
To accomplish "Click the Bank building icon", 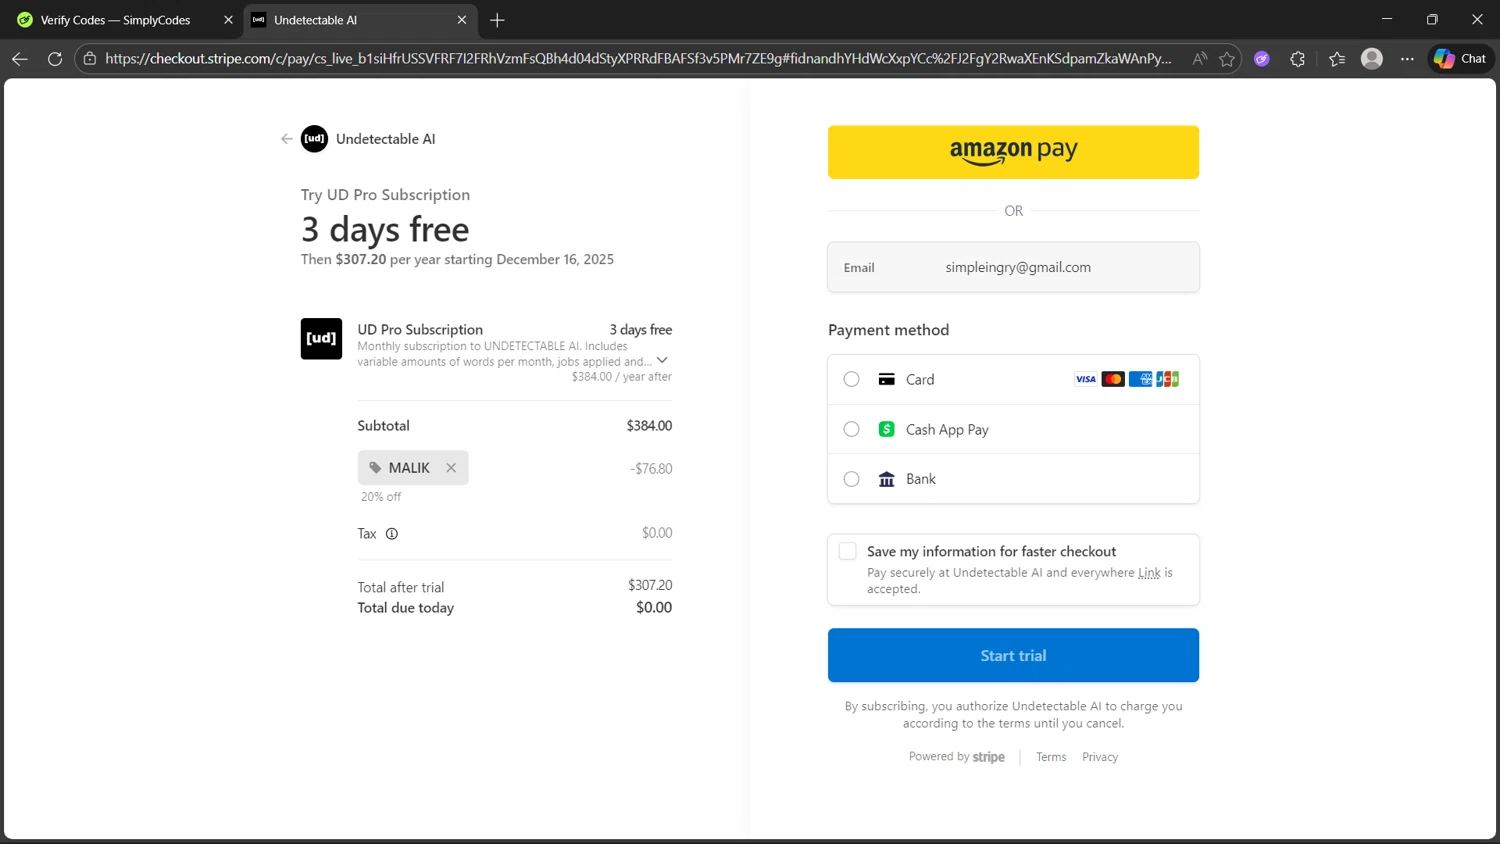I will (x=886, y=479).
